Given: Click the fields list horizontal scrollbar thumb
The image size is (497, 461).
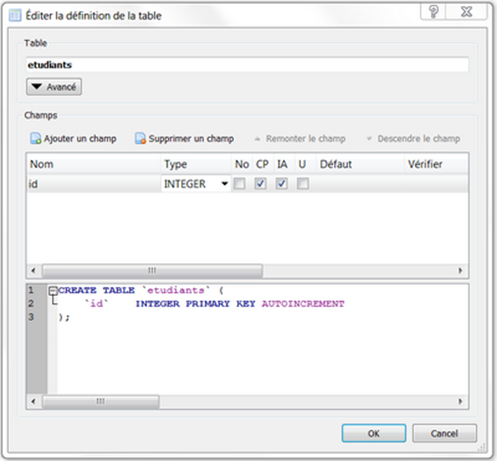Looking at the screenshot, I should [152, 270].
